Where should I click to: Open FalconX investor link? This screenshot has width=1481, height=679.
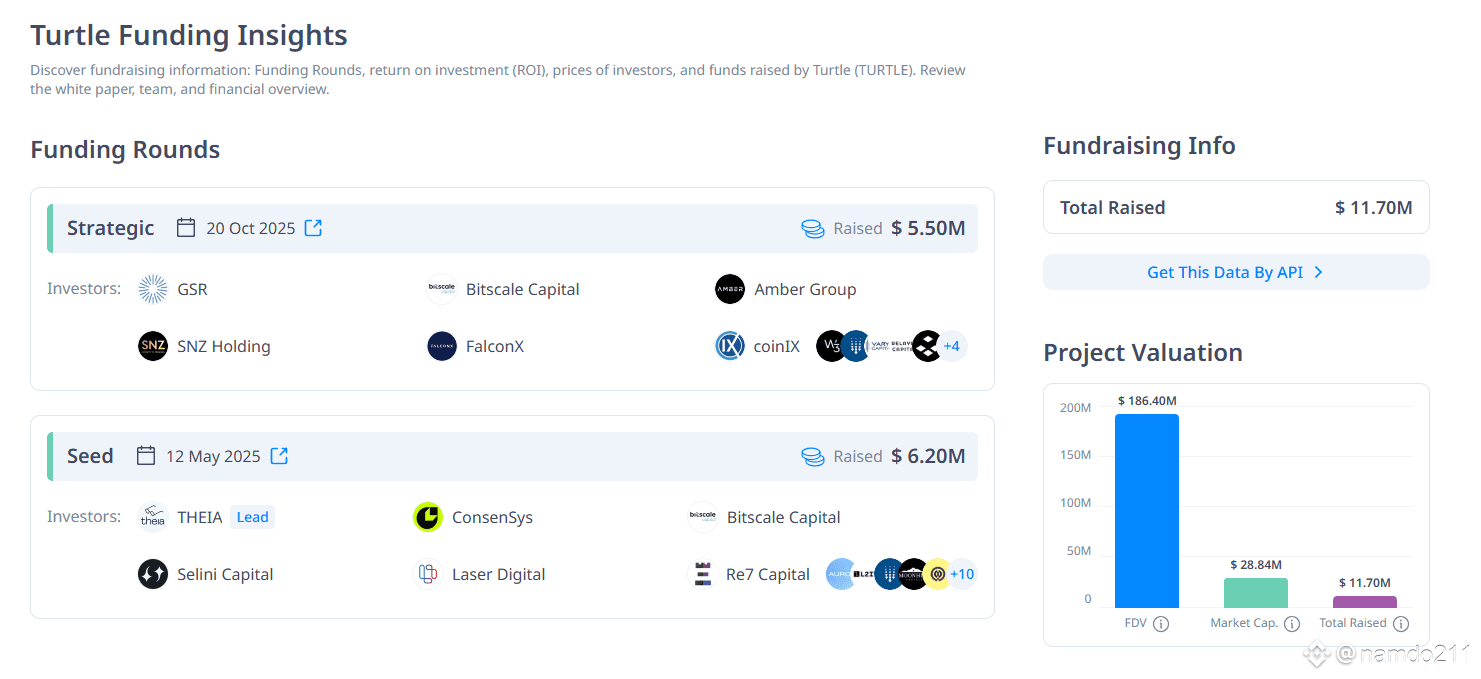[495, 346]
